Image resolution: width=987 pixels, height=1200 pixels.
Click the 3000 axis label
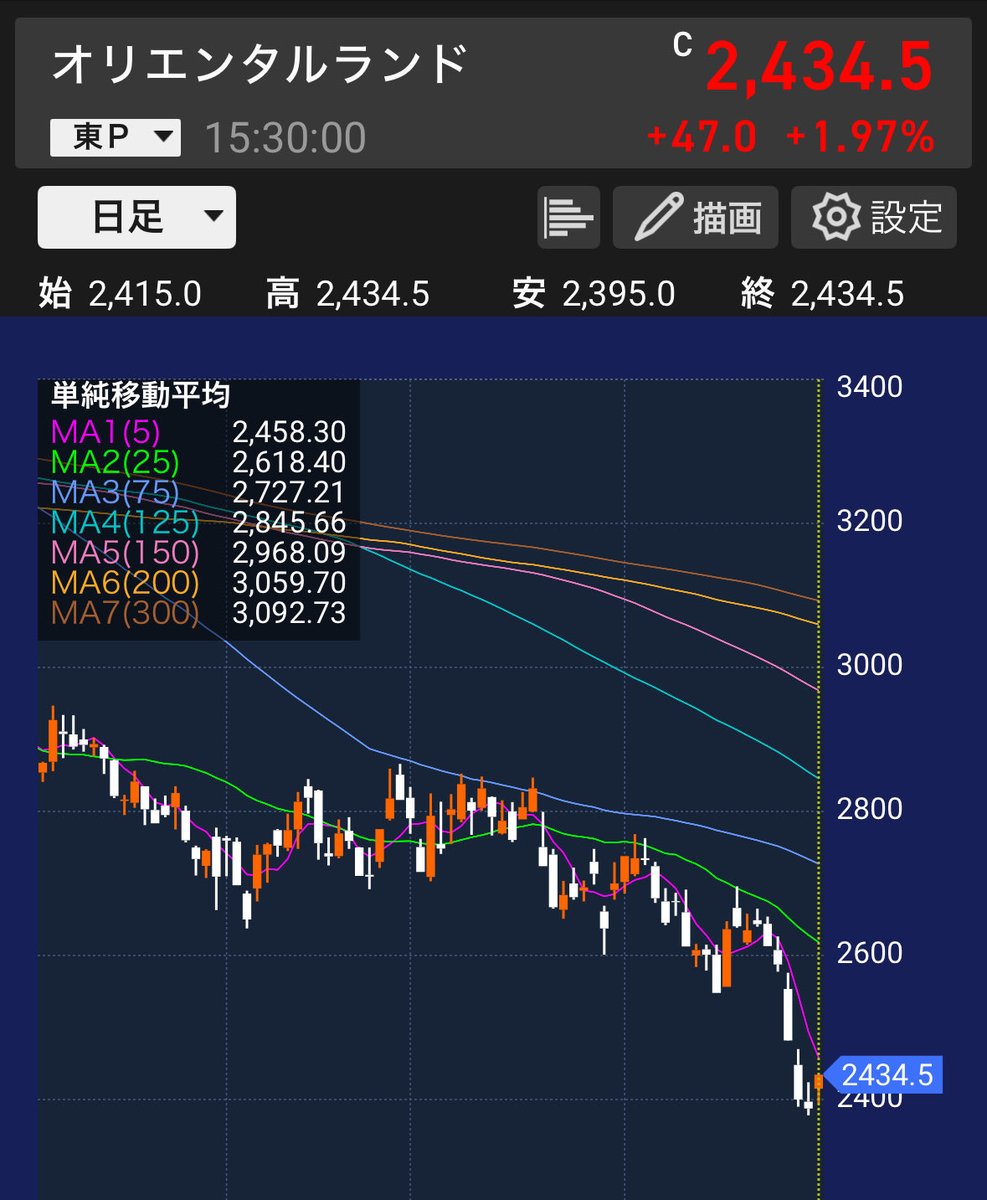tap(869, 664)
